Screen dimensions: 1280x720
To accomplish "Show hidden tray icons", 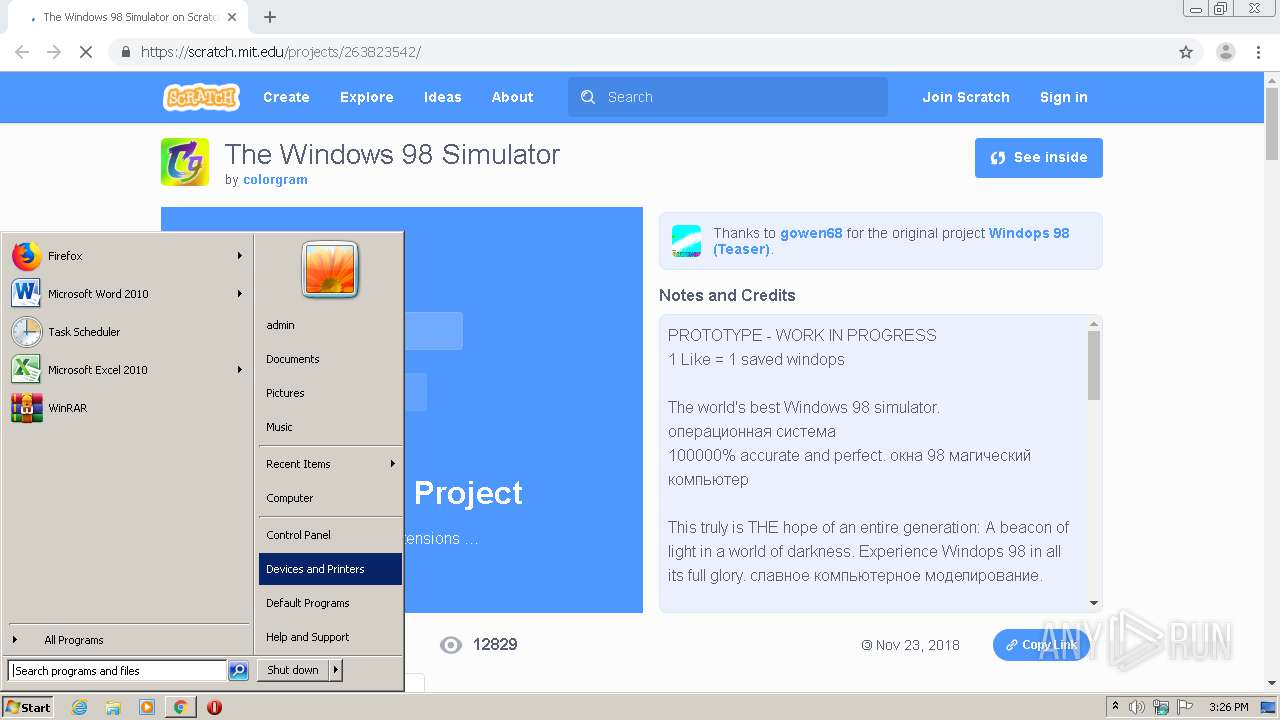I will [1115, 707].
